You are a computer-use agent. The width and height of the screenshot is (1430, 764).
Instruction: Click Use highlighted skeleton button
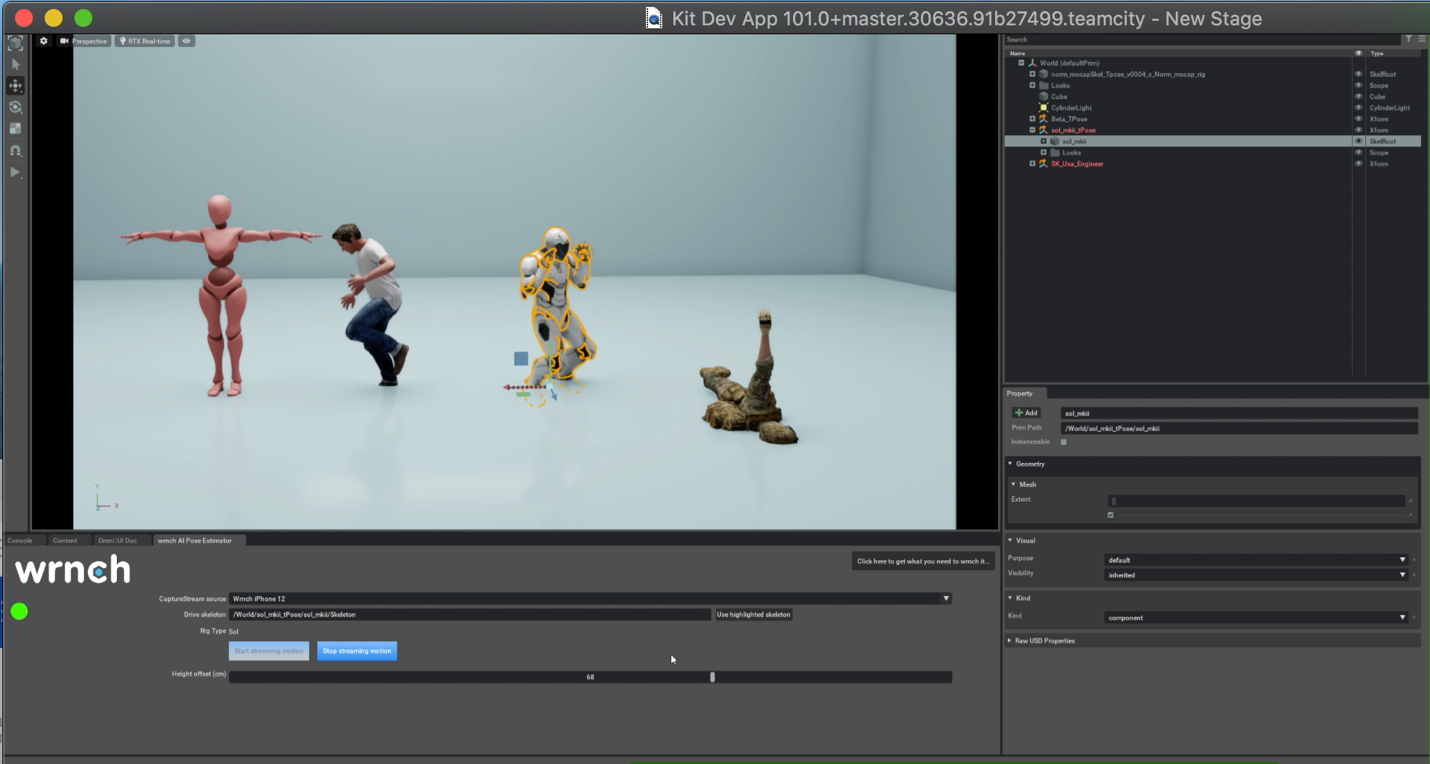pos(754,614)
